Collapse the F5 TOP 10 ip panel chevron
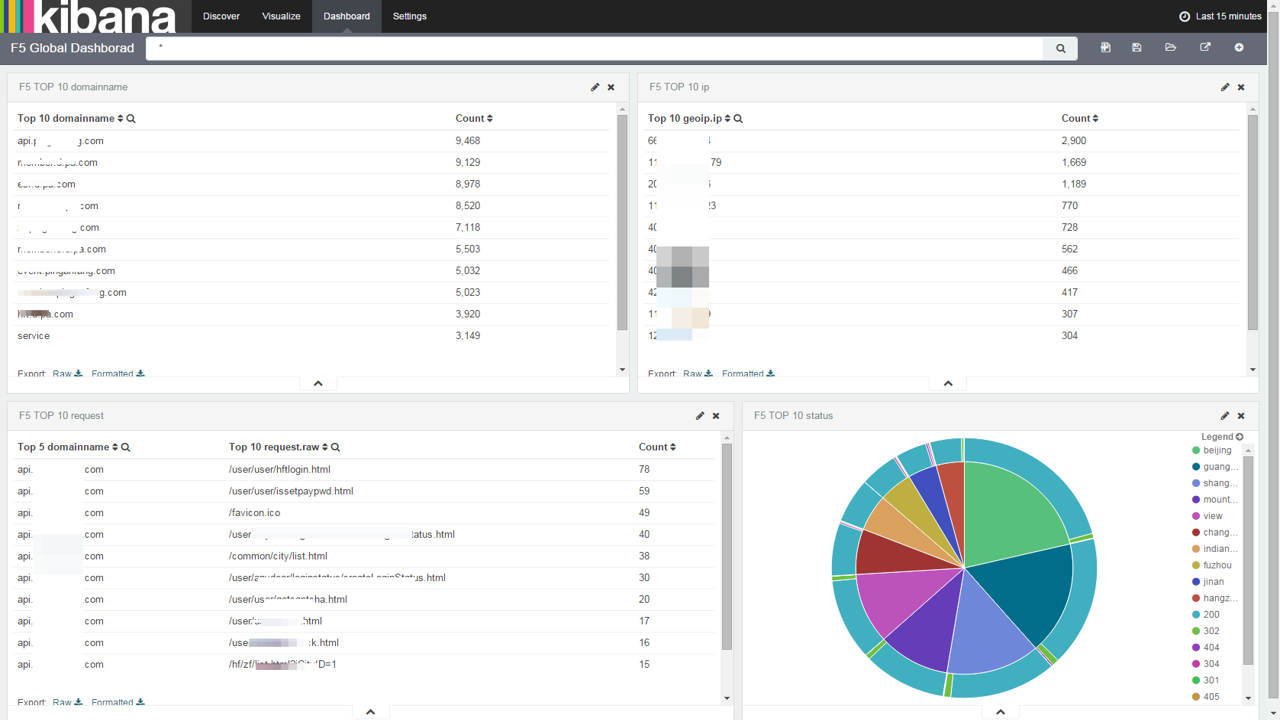 click(948, 383)
